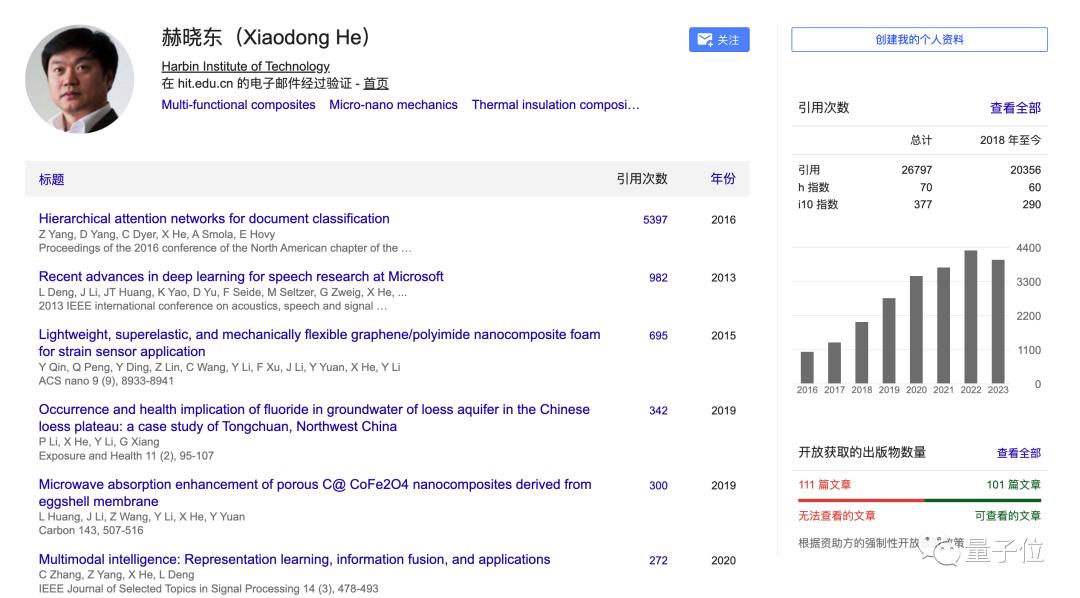Sort articles by 标题 column header
1080x598 pixels.
coord(52,179)
